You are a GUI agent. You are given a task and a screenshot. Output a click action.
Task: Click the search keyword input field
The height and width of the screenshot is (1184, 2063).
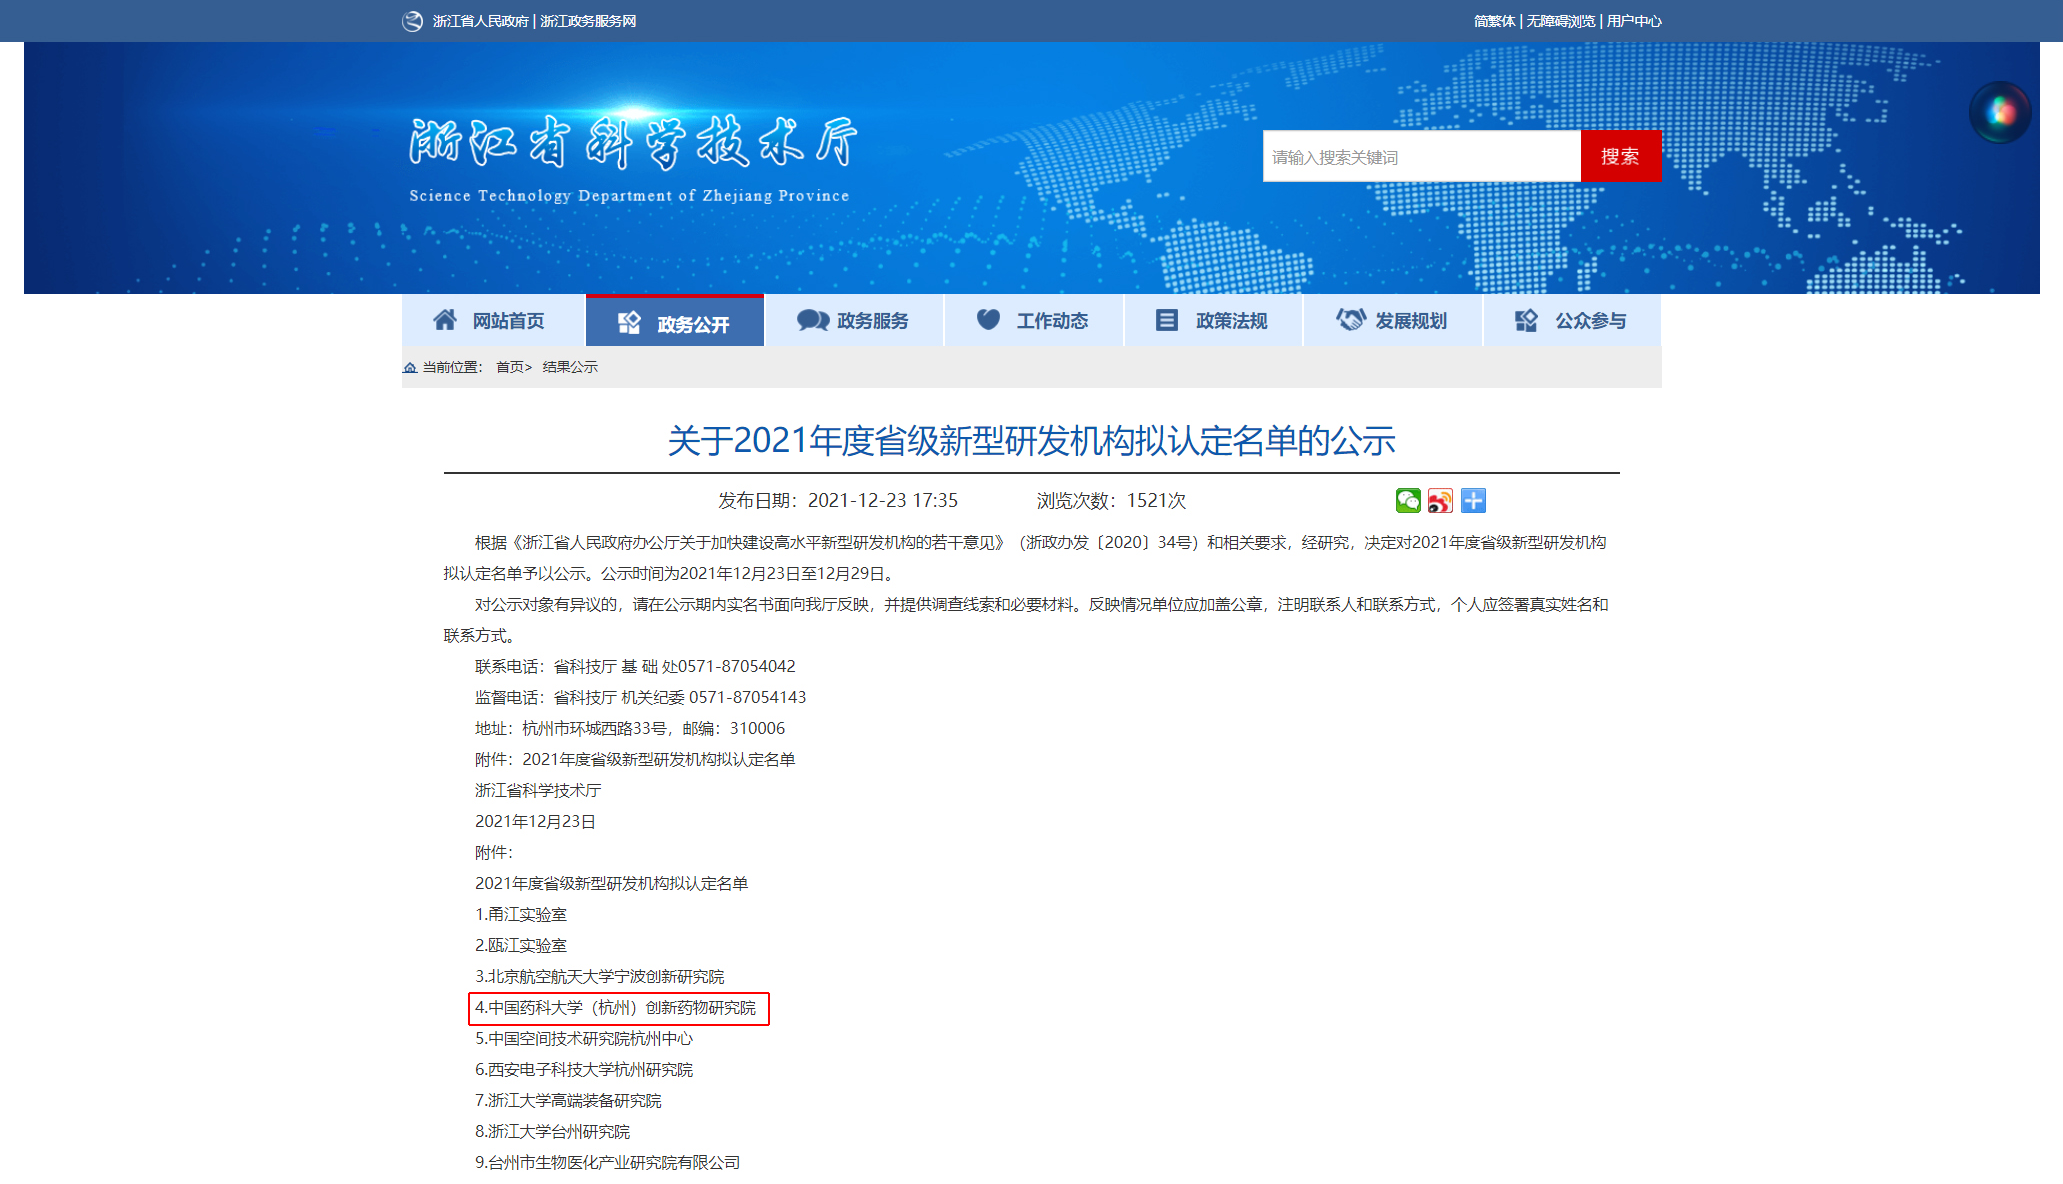[x=1421, y=156]
